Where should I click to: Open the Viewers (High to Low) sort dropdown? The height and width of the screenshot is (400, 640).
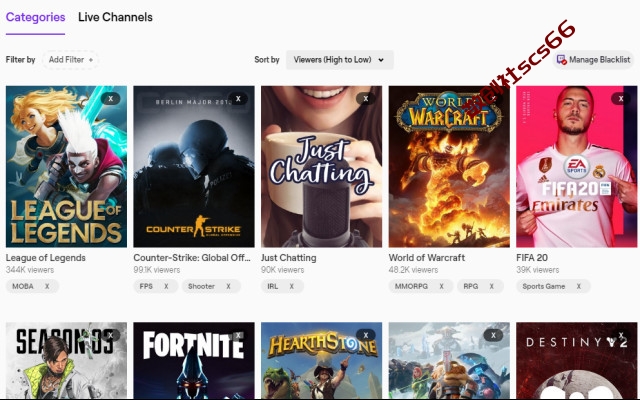click(x=339, y=60)
